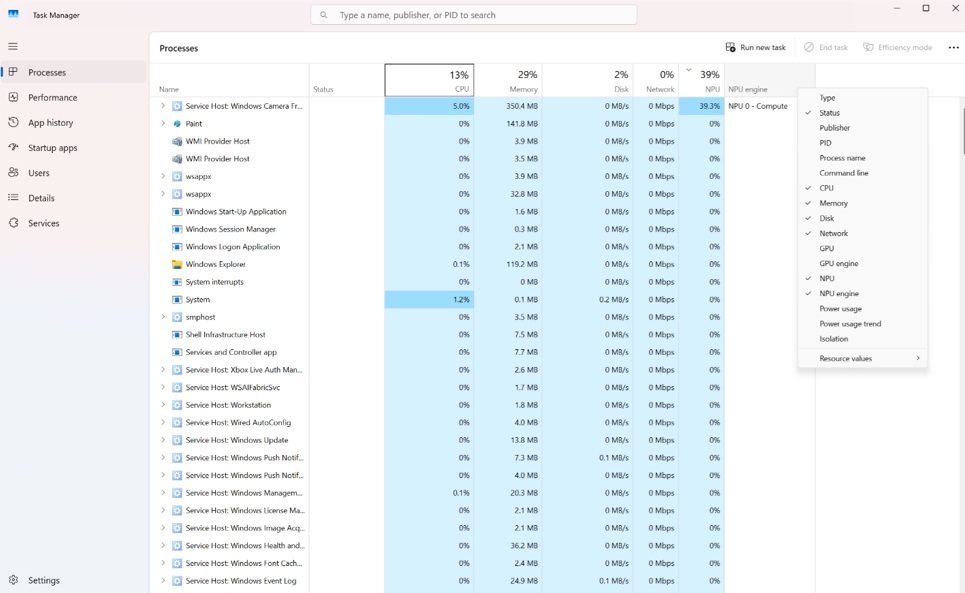
Task: Click the Windows Session Manager icon
Action: point(177,229)
